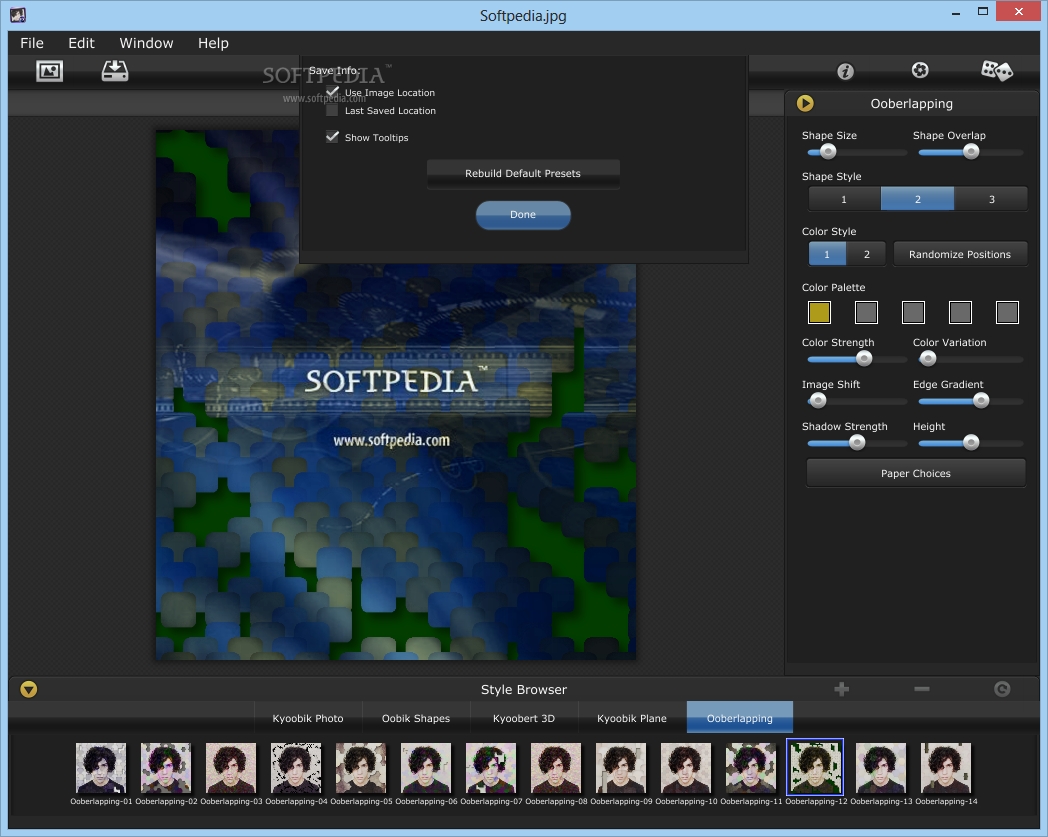Open the info icon in top toolbar
Viewport: 1048px width, 837px height.
coord(845,71)
